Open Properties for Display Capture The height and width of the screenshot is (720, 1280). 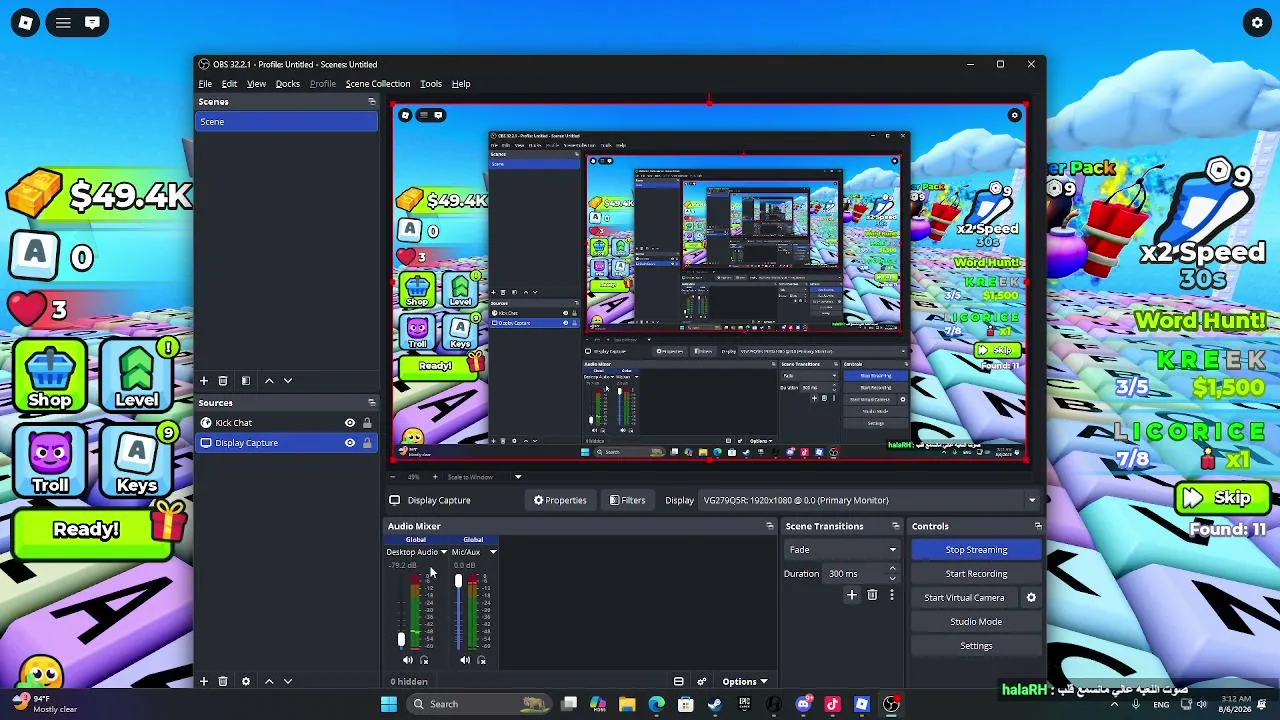[560, 500]
